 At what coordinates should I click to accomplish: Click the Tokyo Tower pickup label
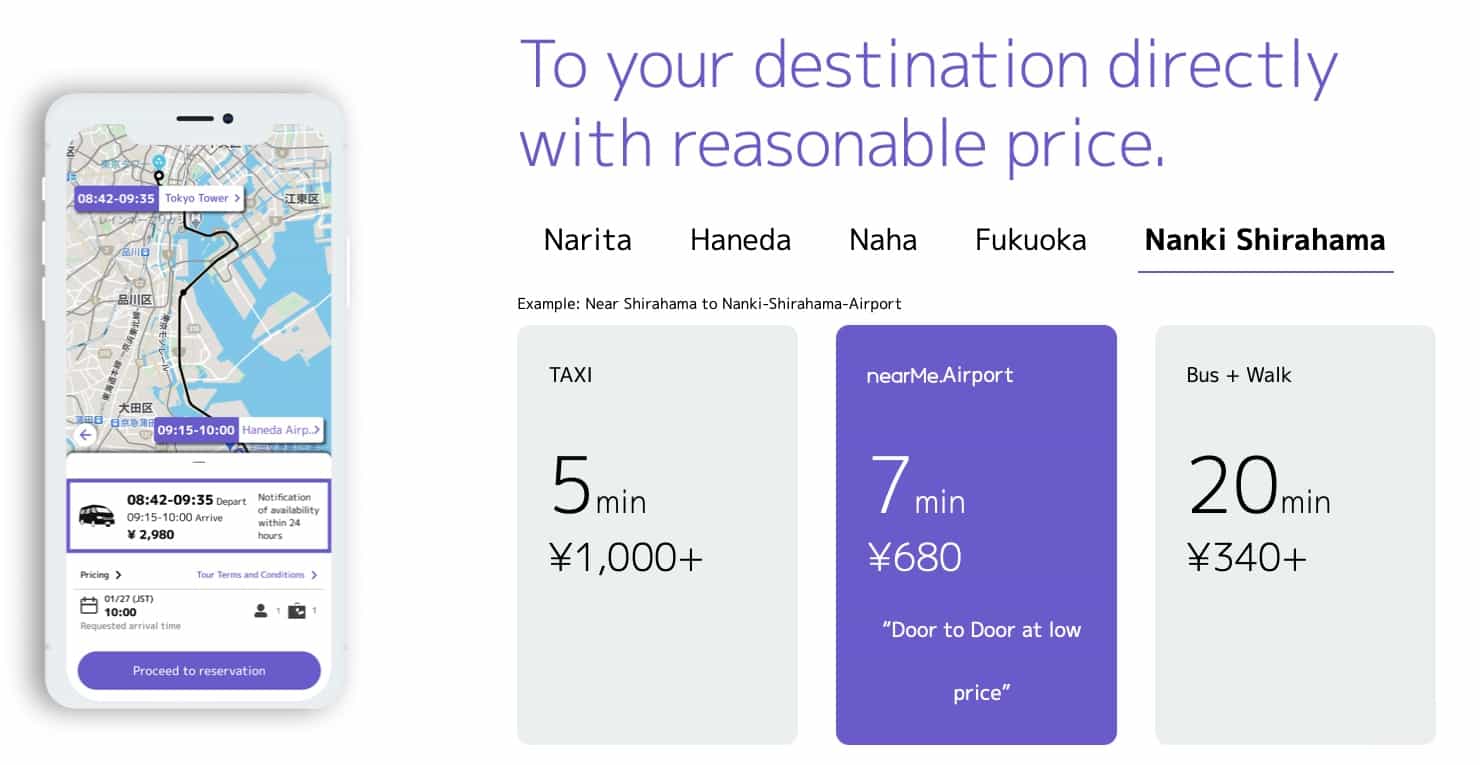(202, 198)
